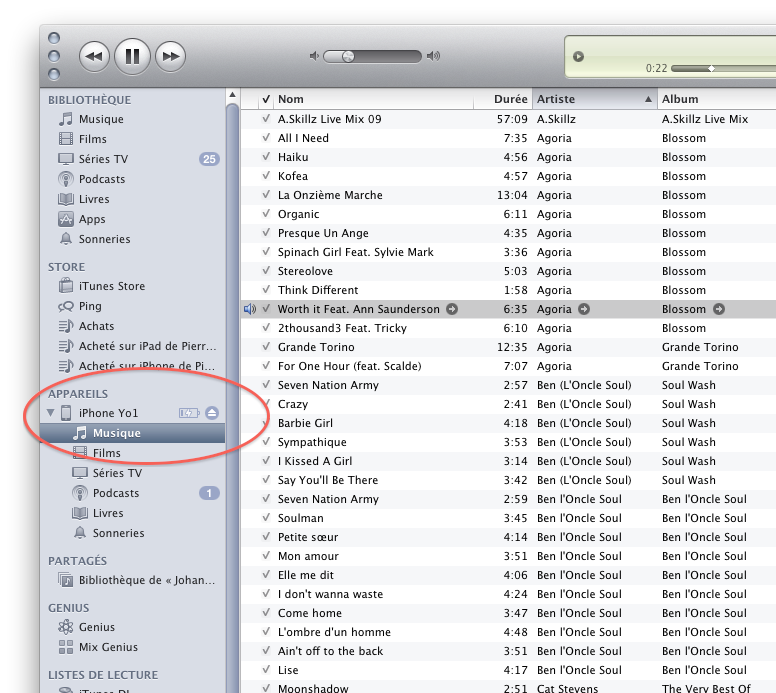
Task: Click the sidebar scroll up arrow
Action: (233, 95)
